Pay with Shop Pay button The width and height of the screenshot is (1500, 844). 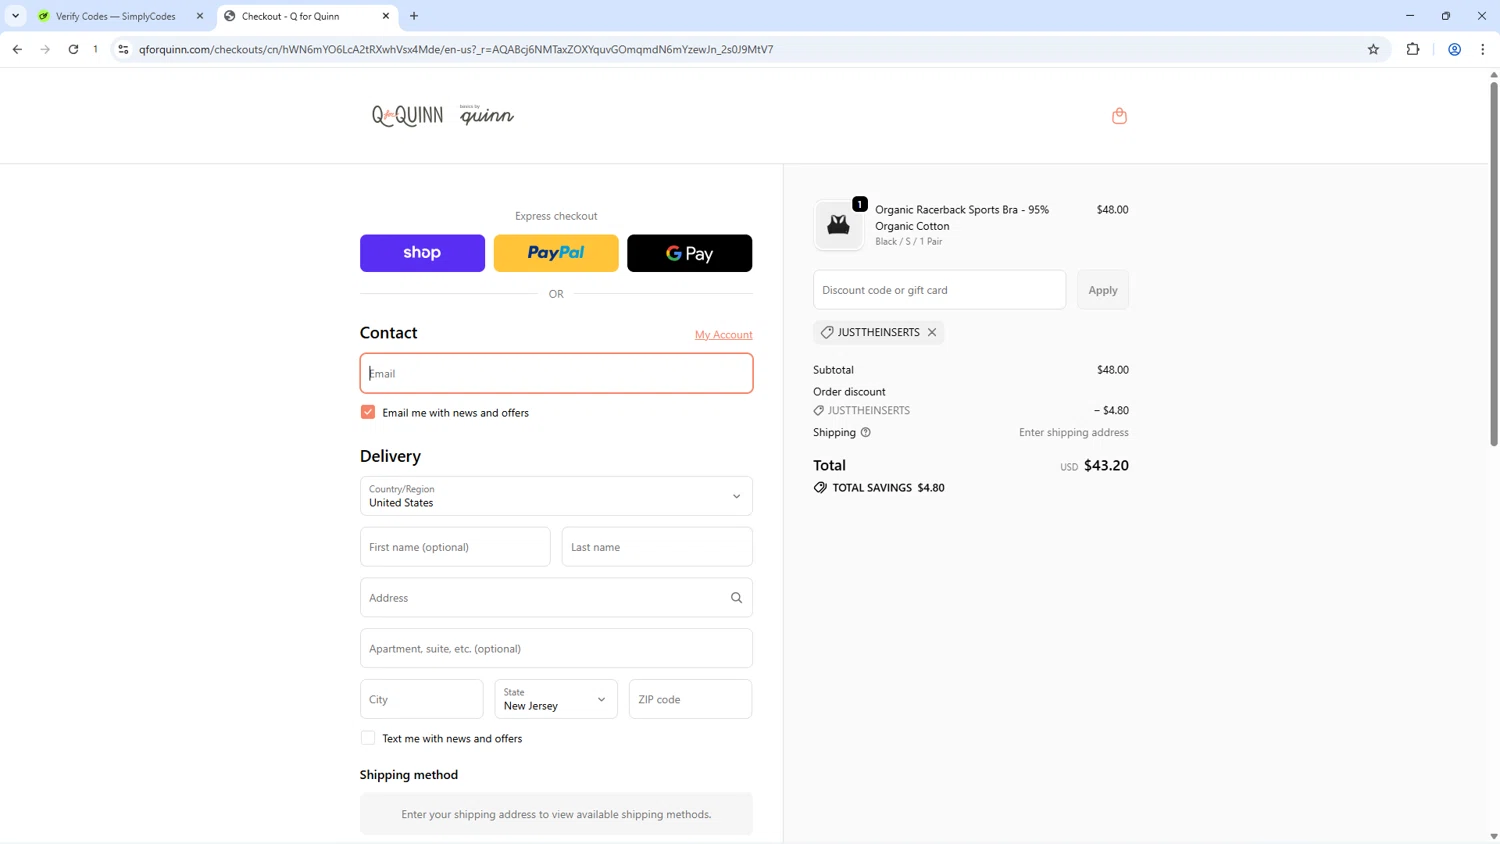(422, 253)
